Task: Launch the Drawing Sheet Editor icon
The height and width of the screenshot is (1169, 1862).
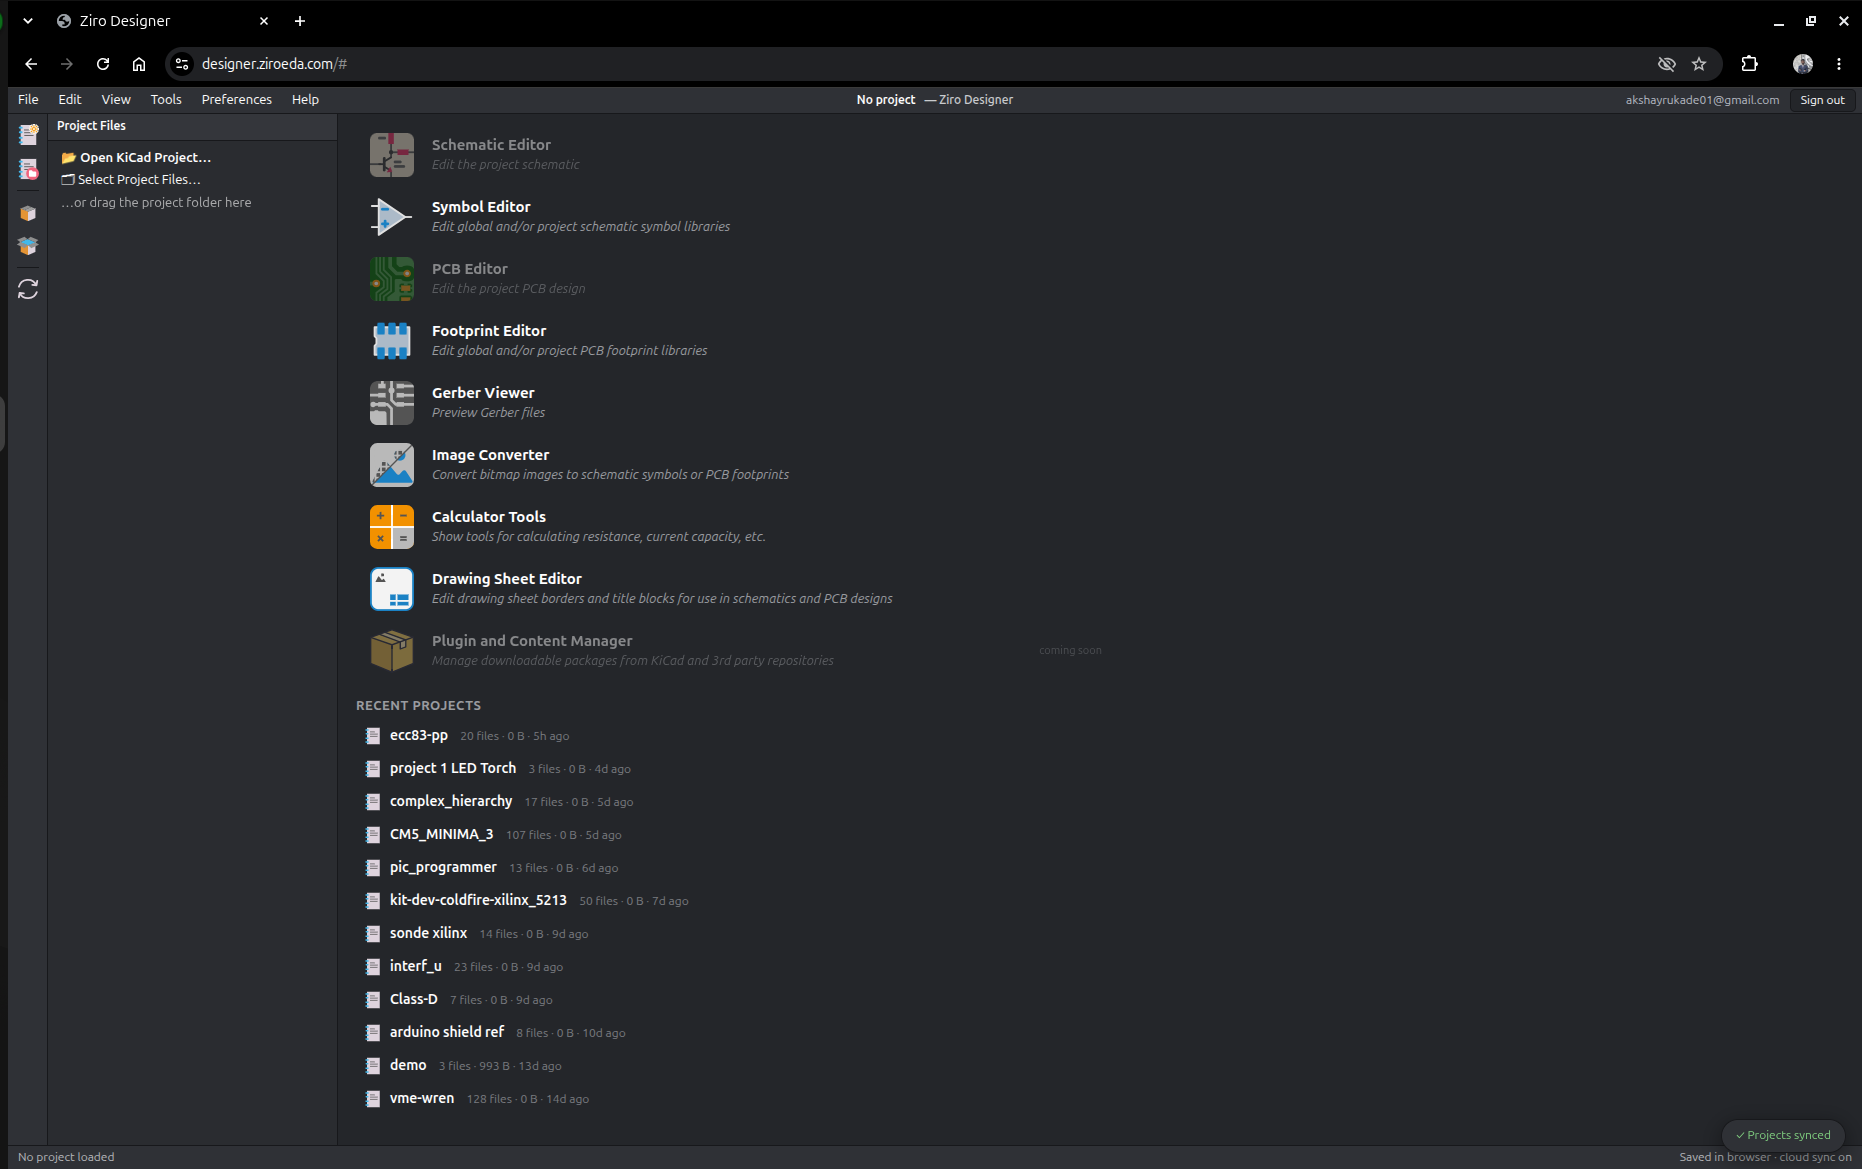Action: [392, 589]
